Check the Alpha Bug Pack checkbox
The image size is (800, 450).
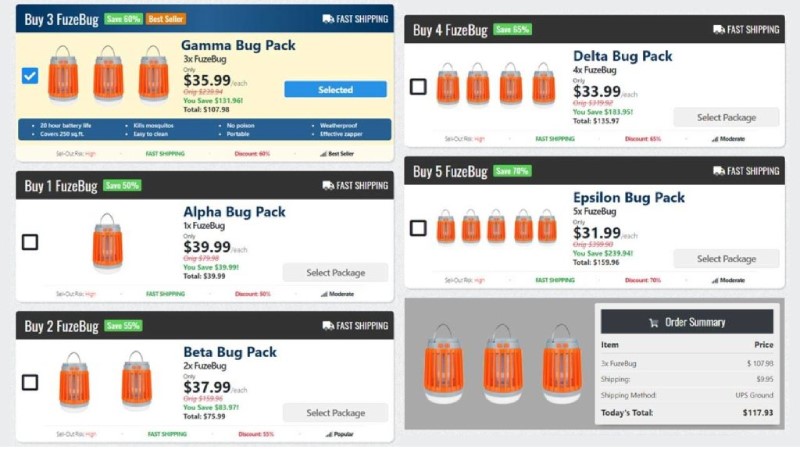pos(30,242)
